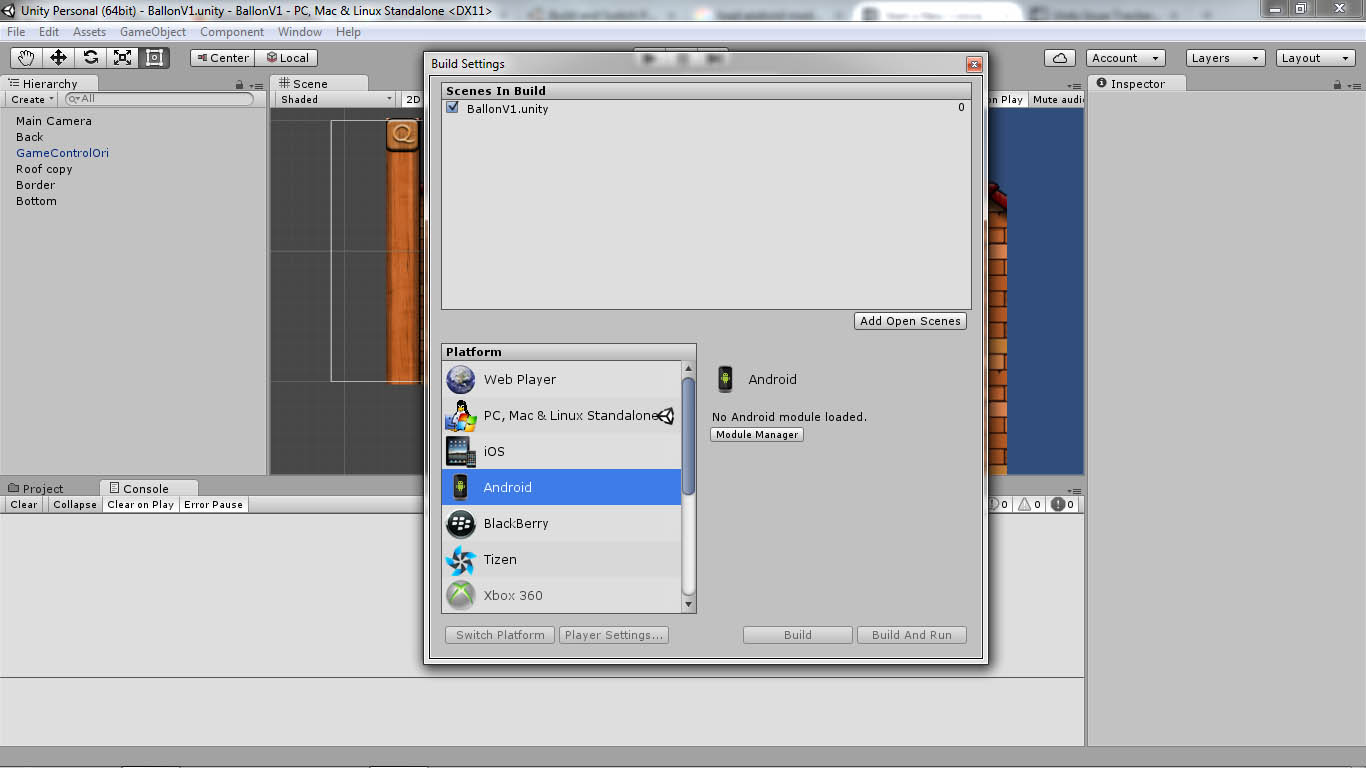The height and width of the screenshot is (768, 1366).
Task: Open the Hierarchy Create dropdown
Action: point(30,99)
